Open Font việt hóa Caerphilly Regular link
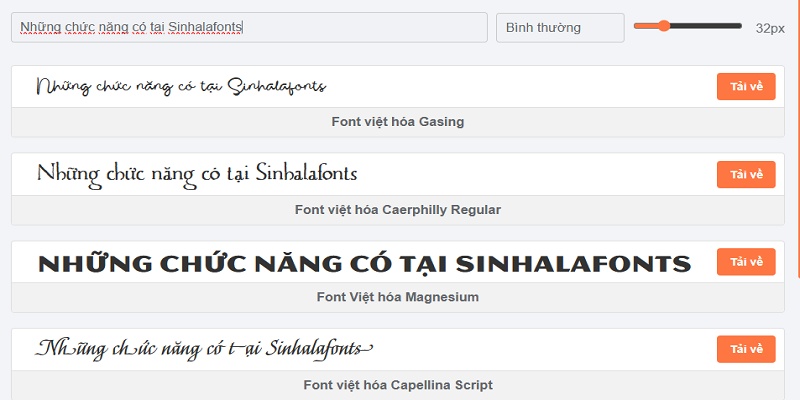 click(397, 210)
